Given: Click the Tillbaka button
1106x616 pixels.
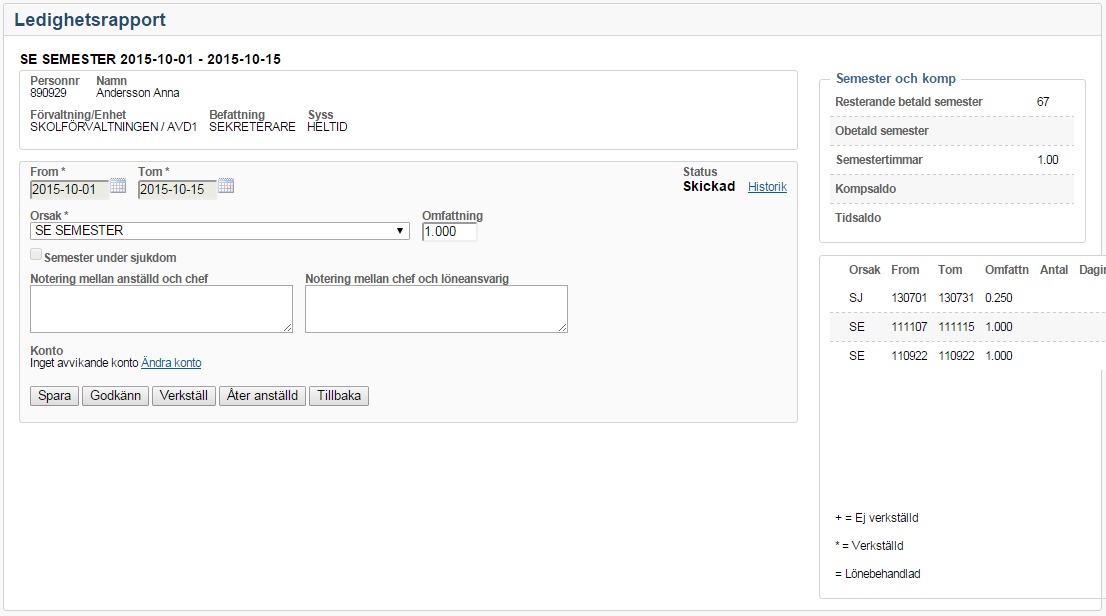Looking at the screenshot, I should tap(339, 396).
